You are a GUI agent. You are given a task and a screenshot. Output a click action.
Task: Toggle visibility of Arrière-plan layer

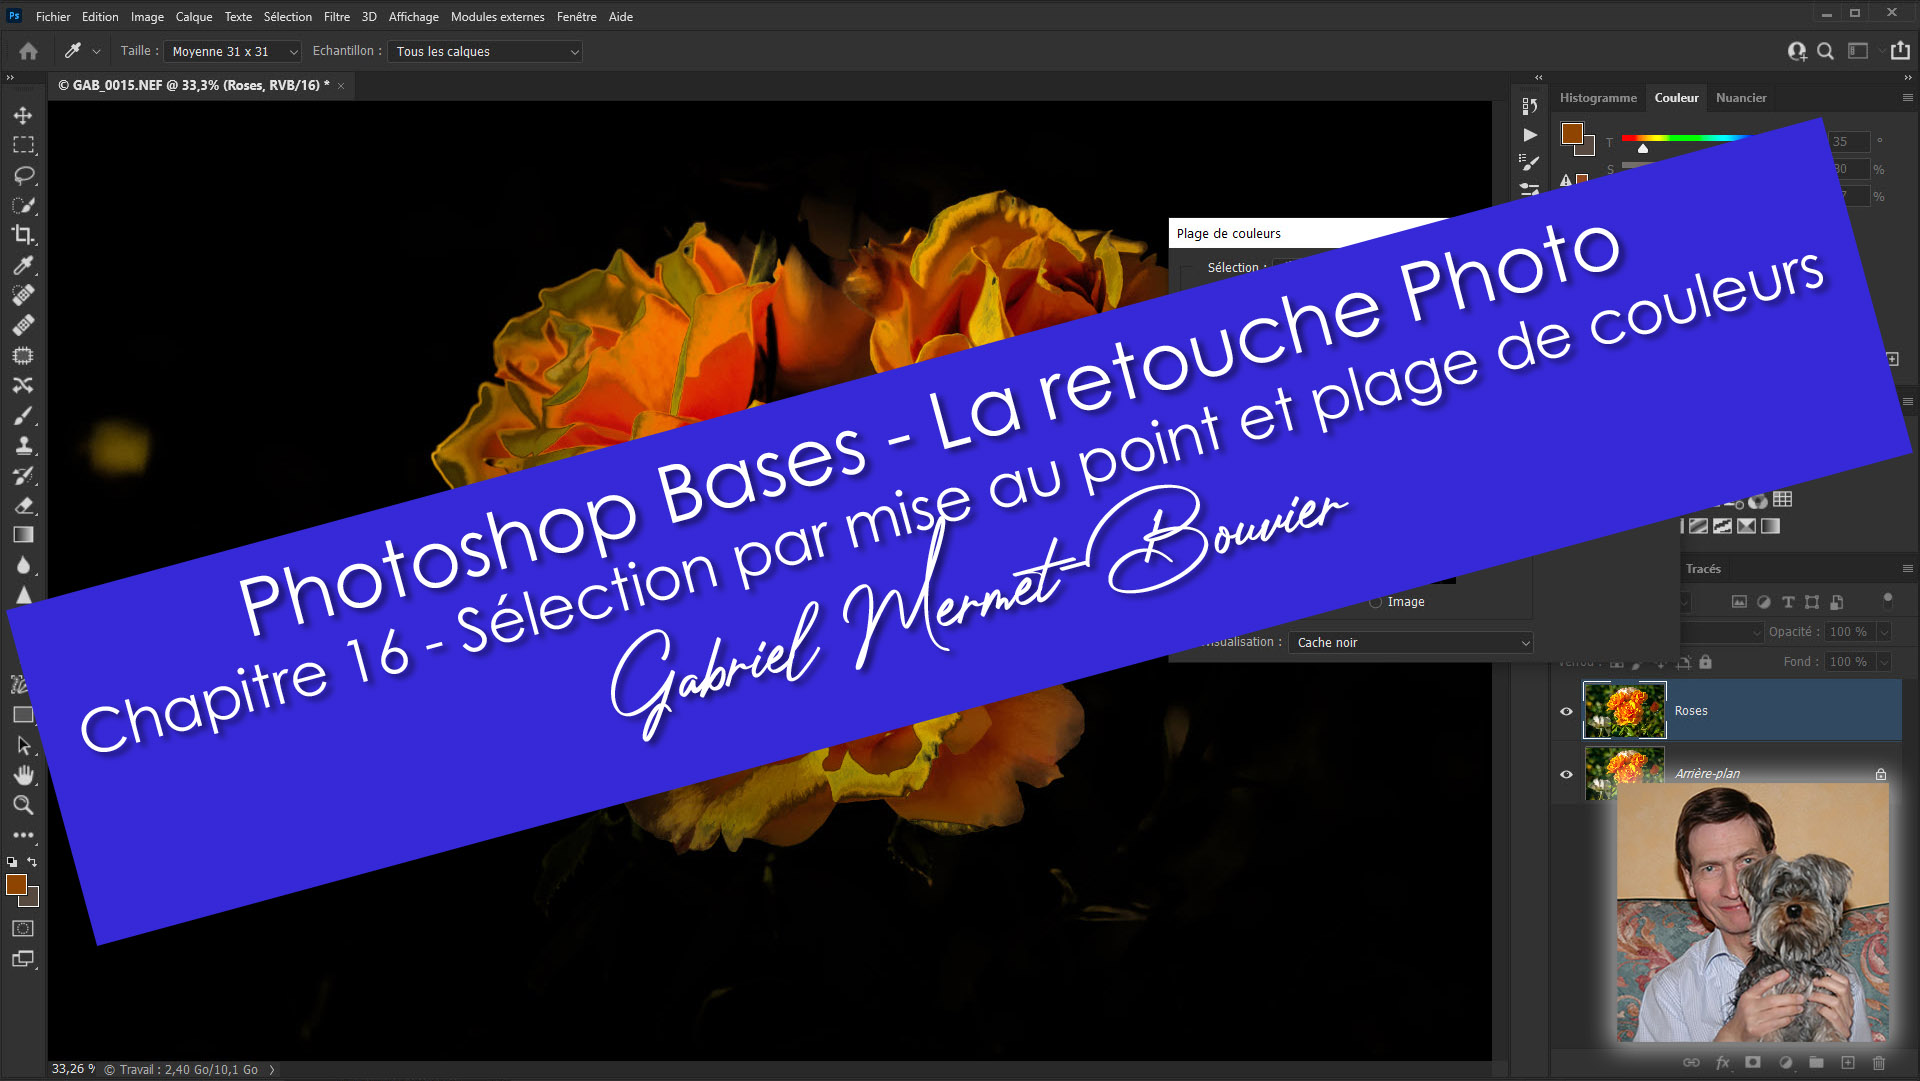coord(1566,774)
